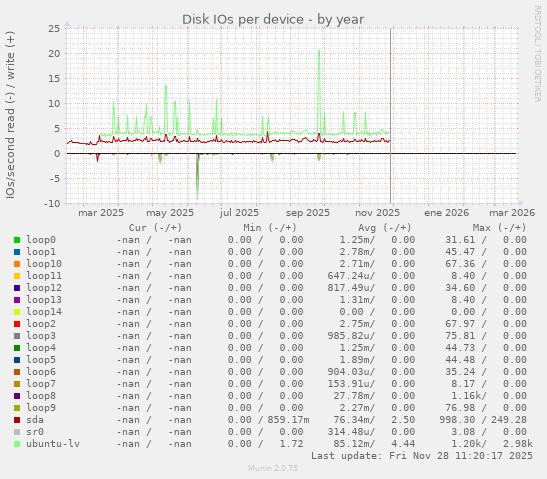Select the loop9 legend label
The image size is (547, 479).
(x=41, y=407)
